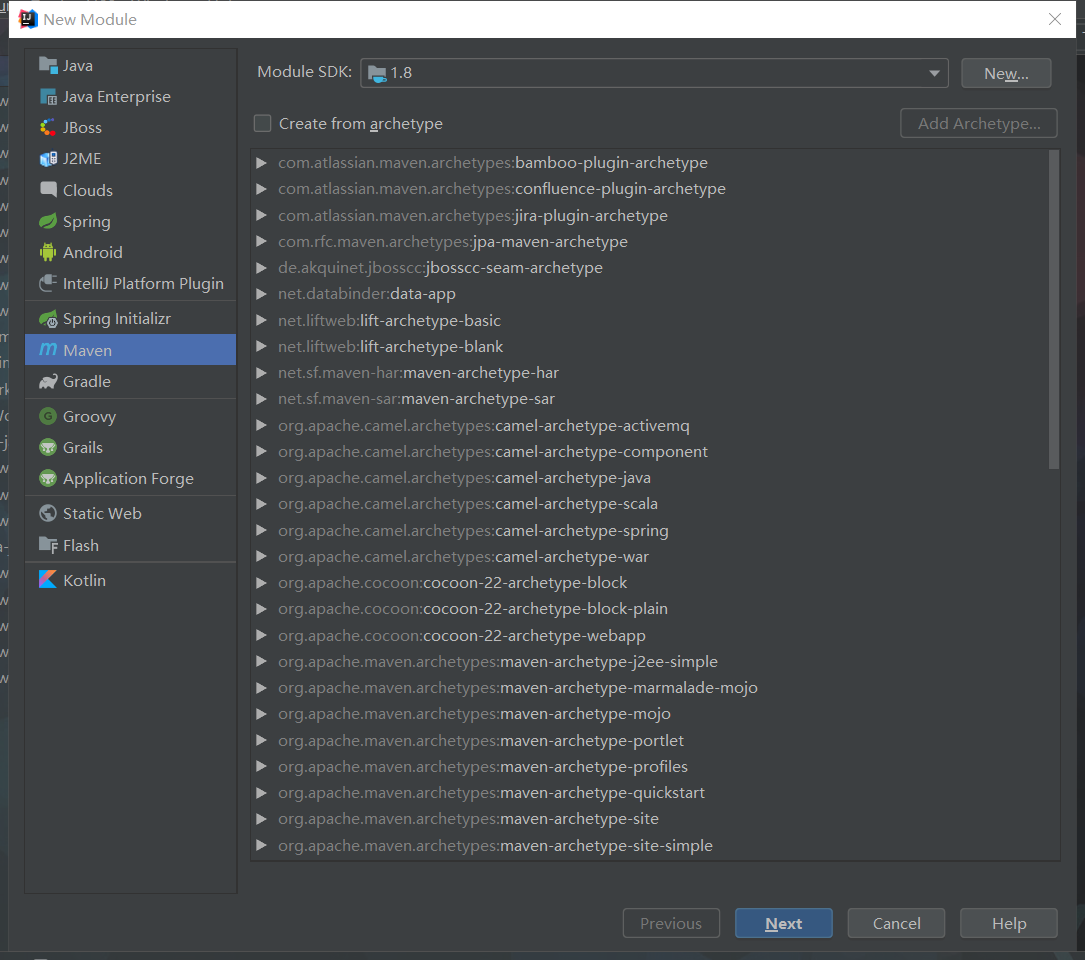
Task: Click the Application Forge icon
Action: 48,479
